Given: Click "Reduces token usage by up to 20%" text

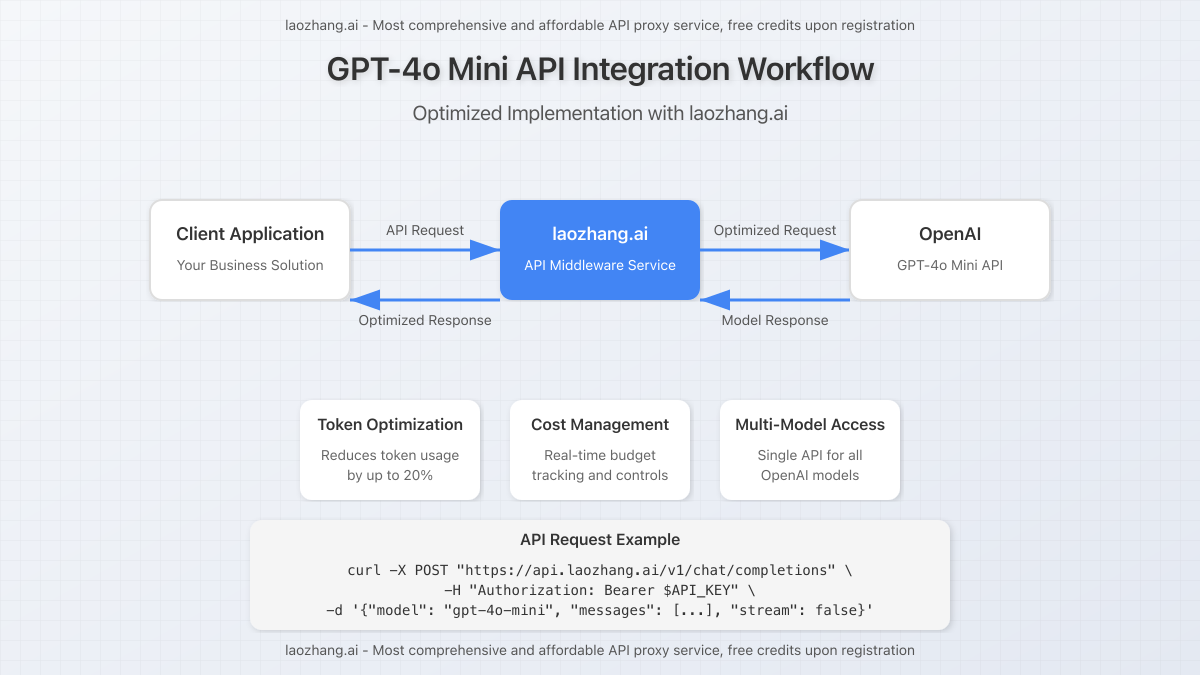Looking at the screenshot, I should click(x=390, y=465).
